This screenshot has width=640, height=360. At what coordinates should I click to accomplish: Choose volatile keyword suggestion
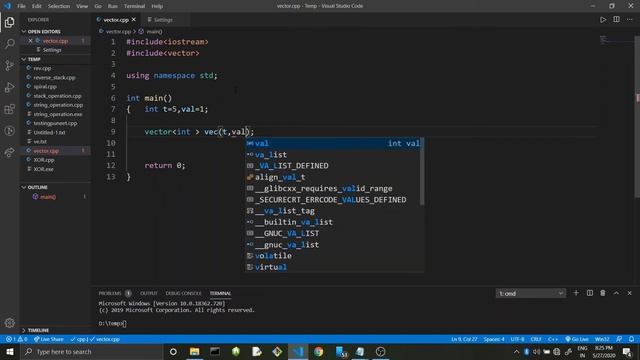pos(333,256)
